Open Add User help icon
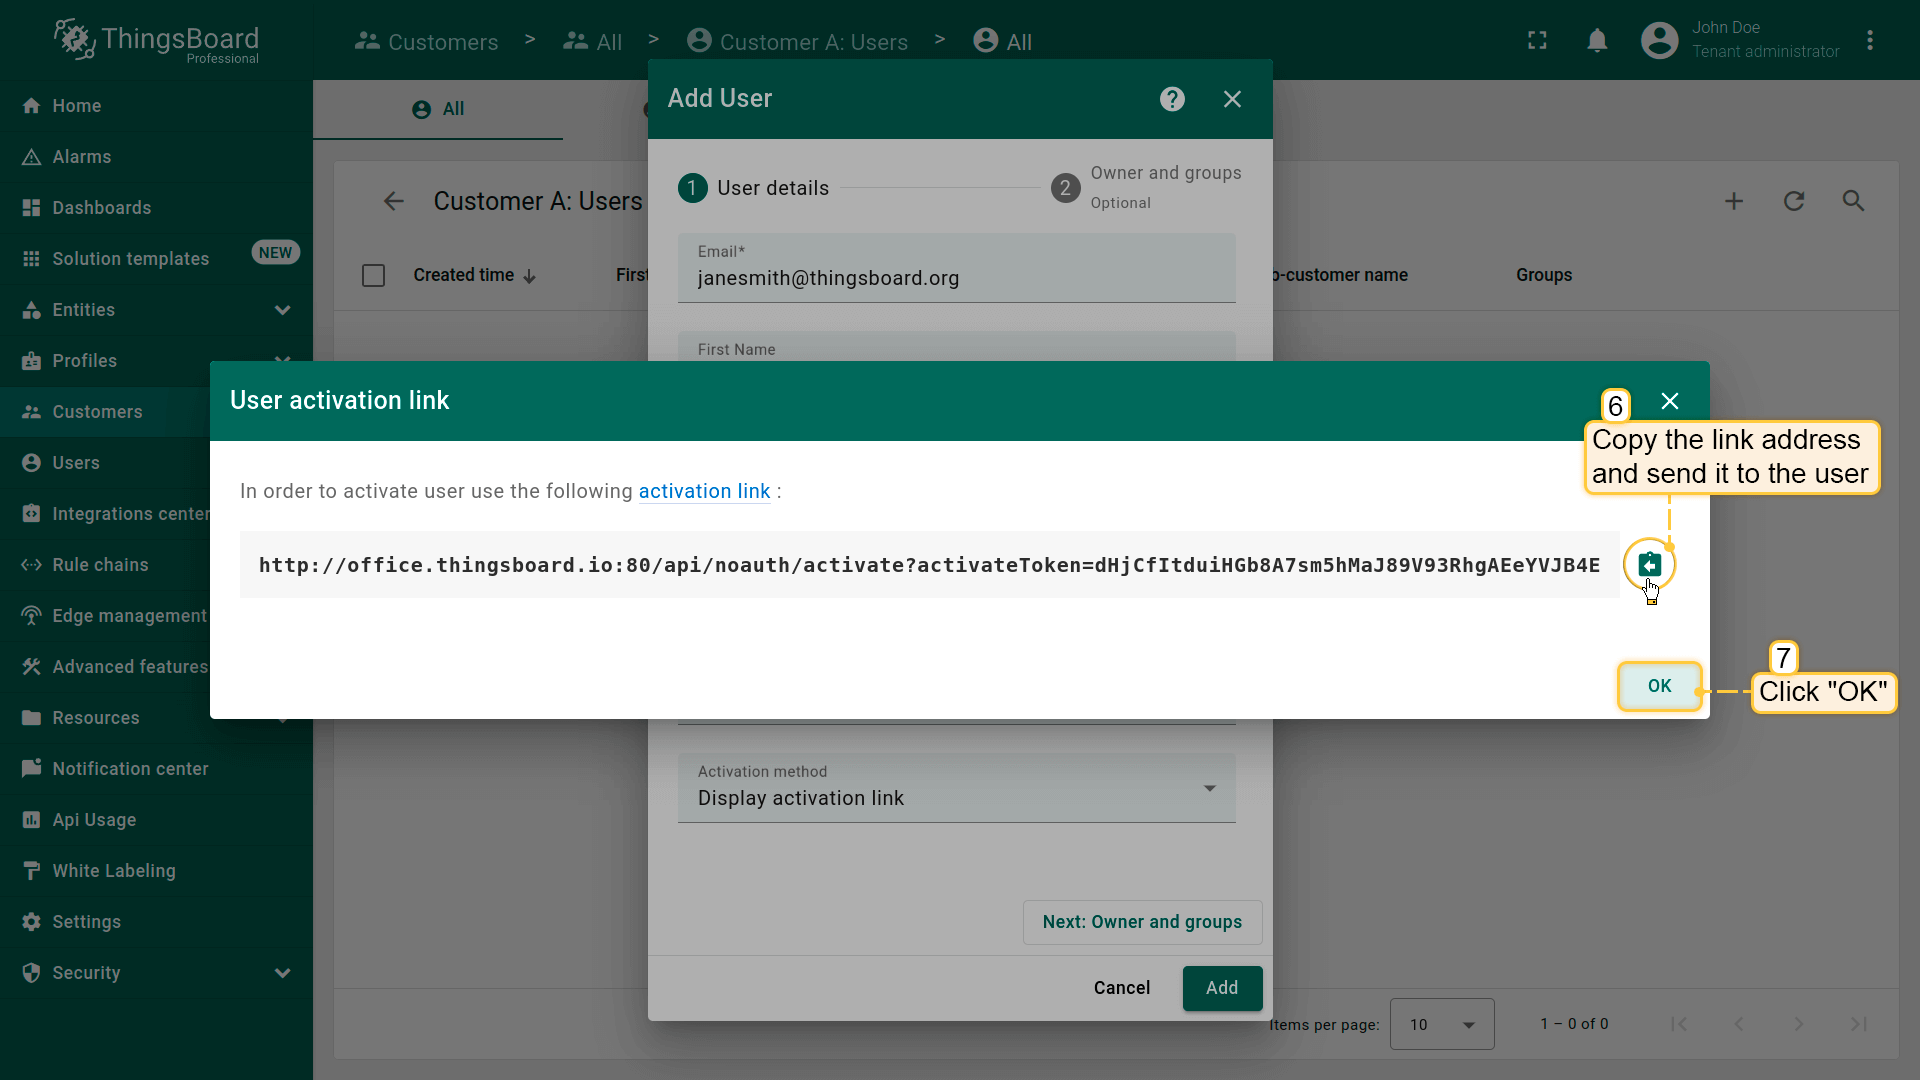 [x=1172, y=99]
